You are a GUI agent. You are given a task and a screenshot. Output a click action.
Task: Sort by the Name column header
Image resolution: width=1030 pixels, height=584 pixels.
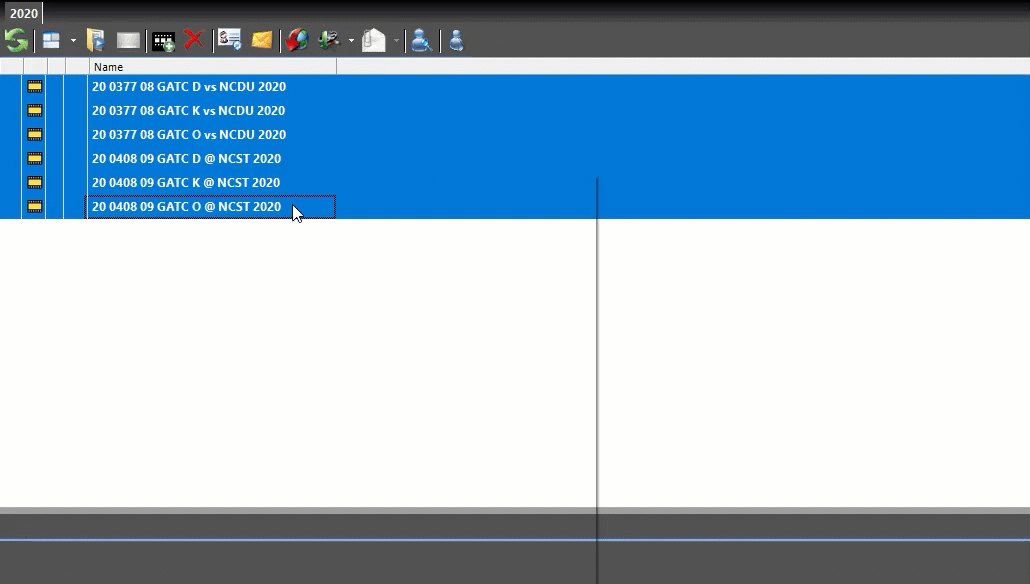pyautogui.click(x=213, y=67)
